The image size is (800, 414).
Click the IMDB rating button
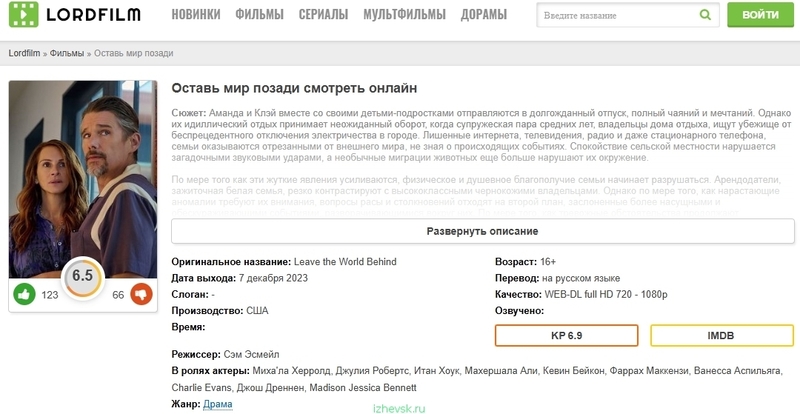point(722,336)
